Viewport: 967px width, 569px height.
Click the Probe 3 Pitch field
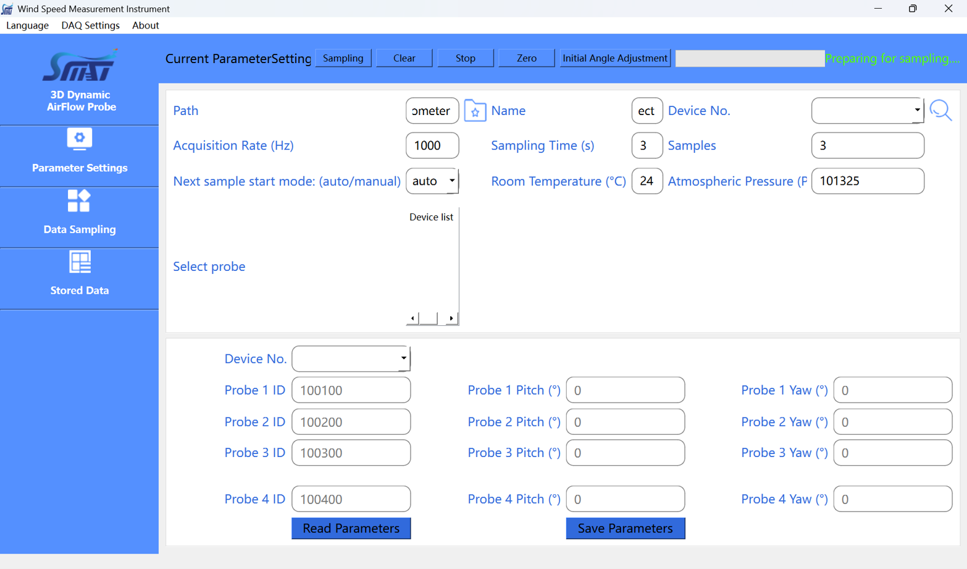tap(625, 452)
